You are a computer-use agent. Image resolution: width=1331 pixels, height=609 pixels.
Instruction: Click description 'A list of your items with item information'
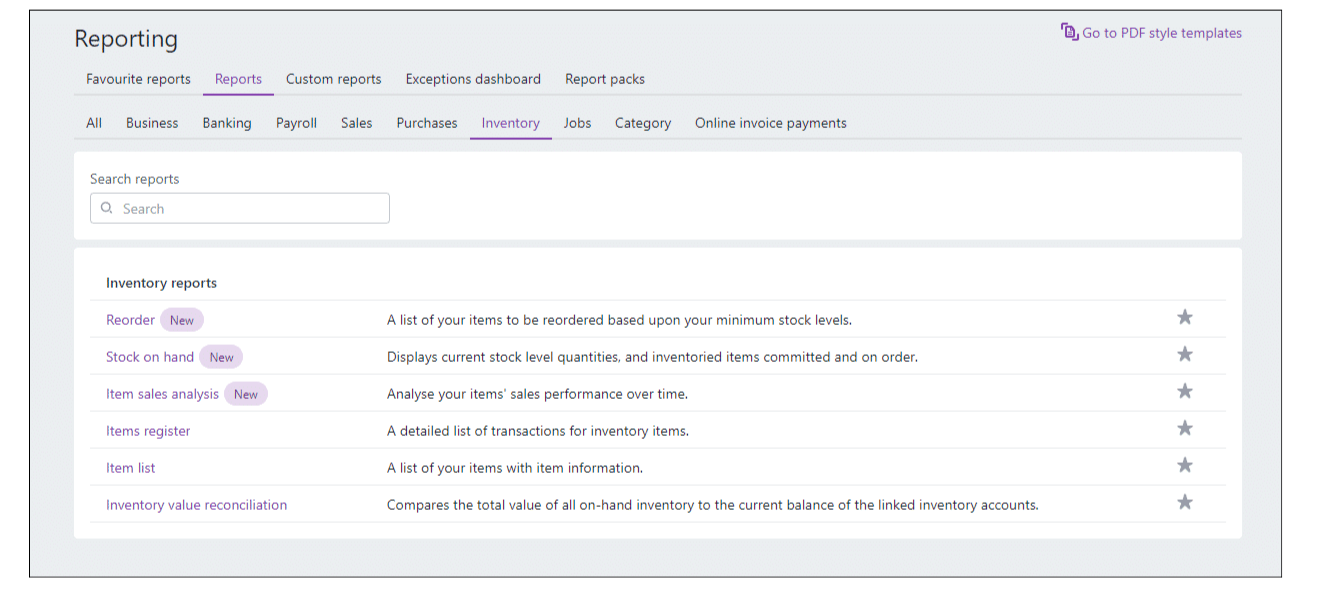click(x=515, y=468)
